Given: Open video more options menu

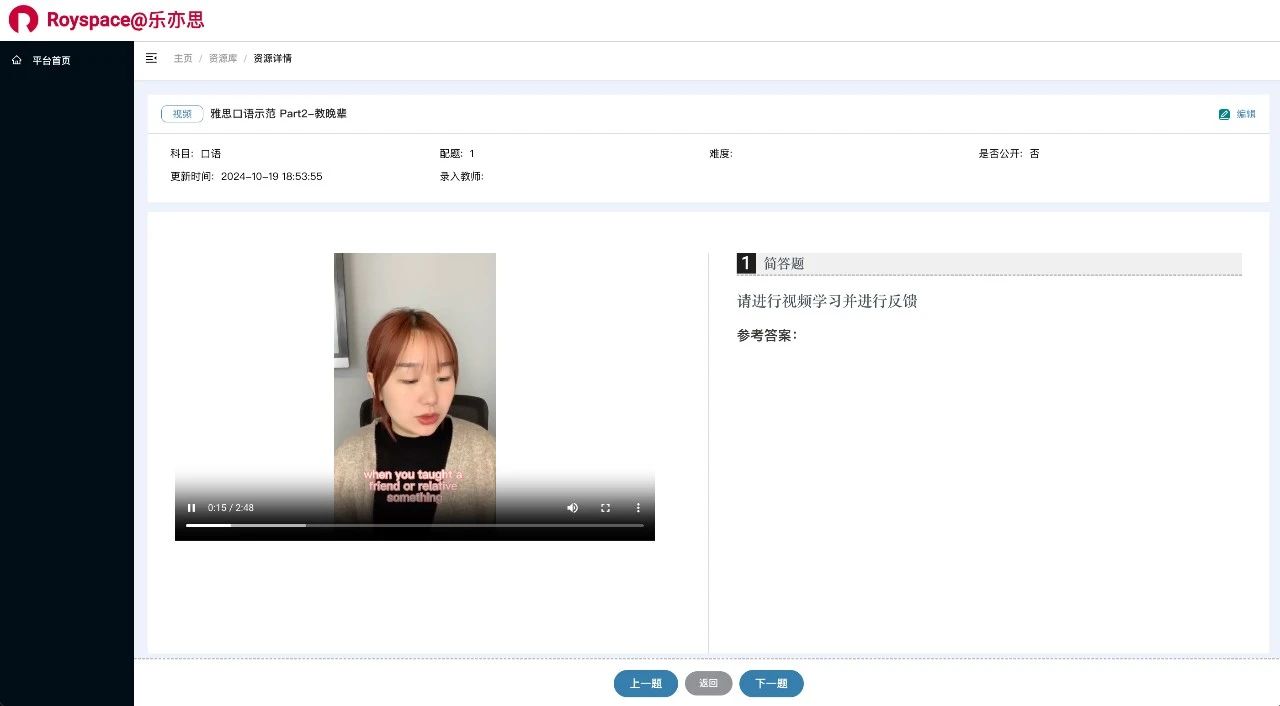Looking at the screenshot, I should pyautogui.click(x=638, y=508).
